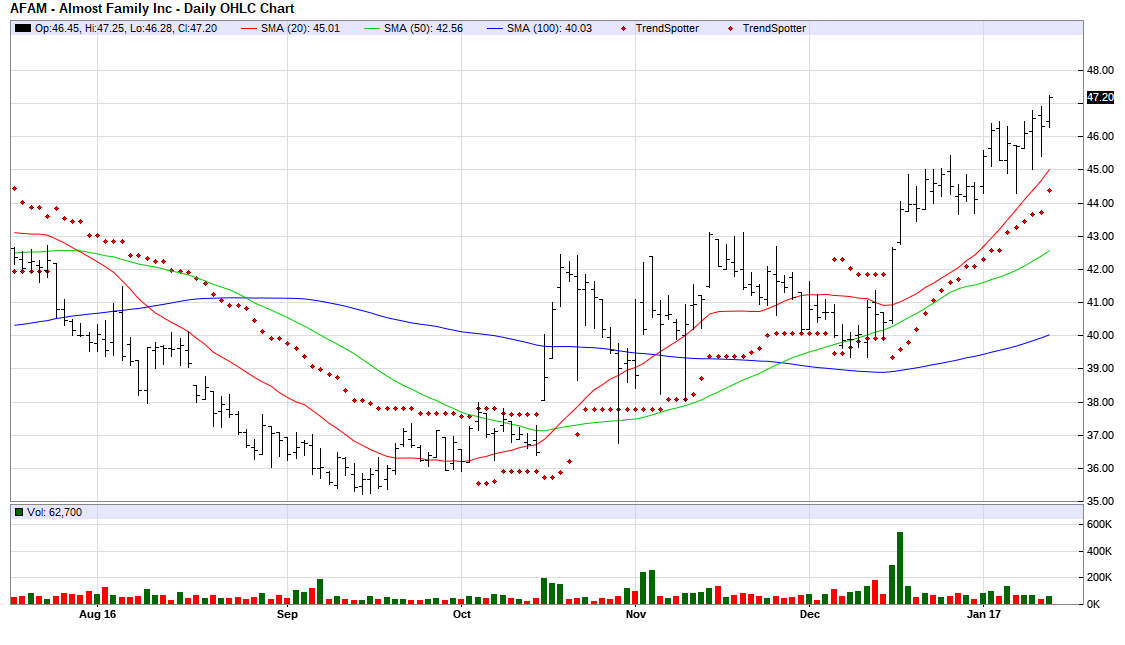The width and height of the screenshot is (1125, 645).
Task: Click the 38.00 price axis label
Action: pyautogui.click(x=1100, y=402)
